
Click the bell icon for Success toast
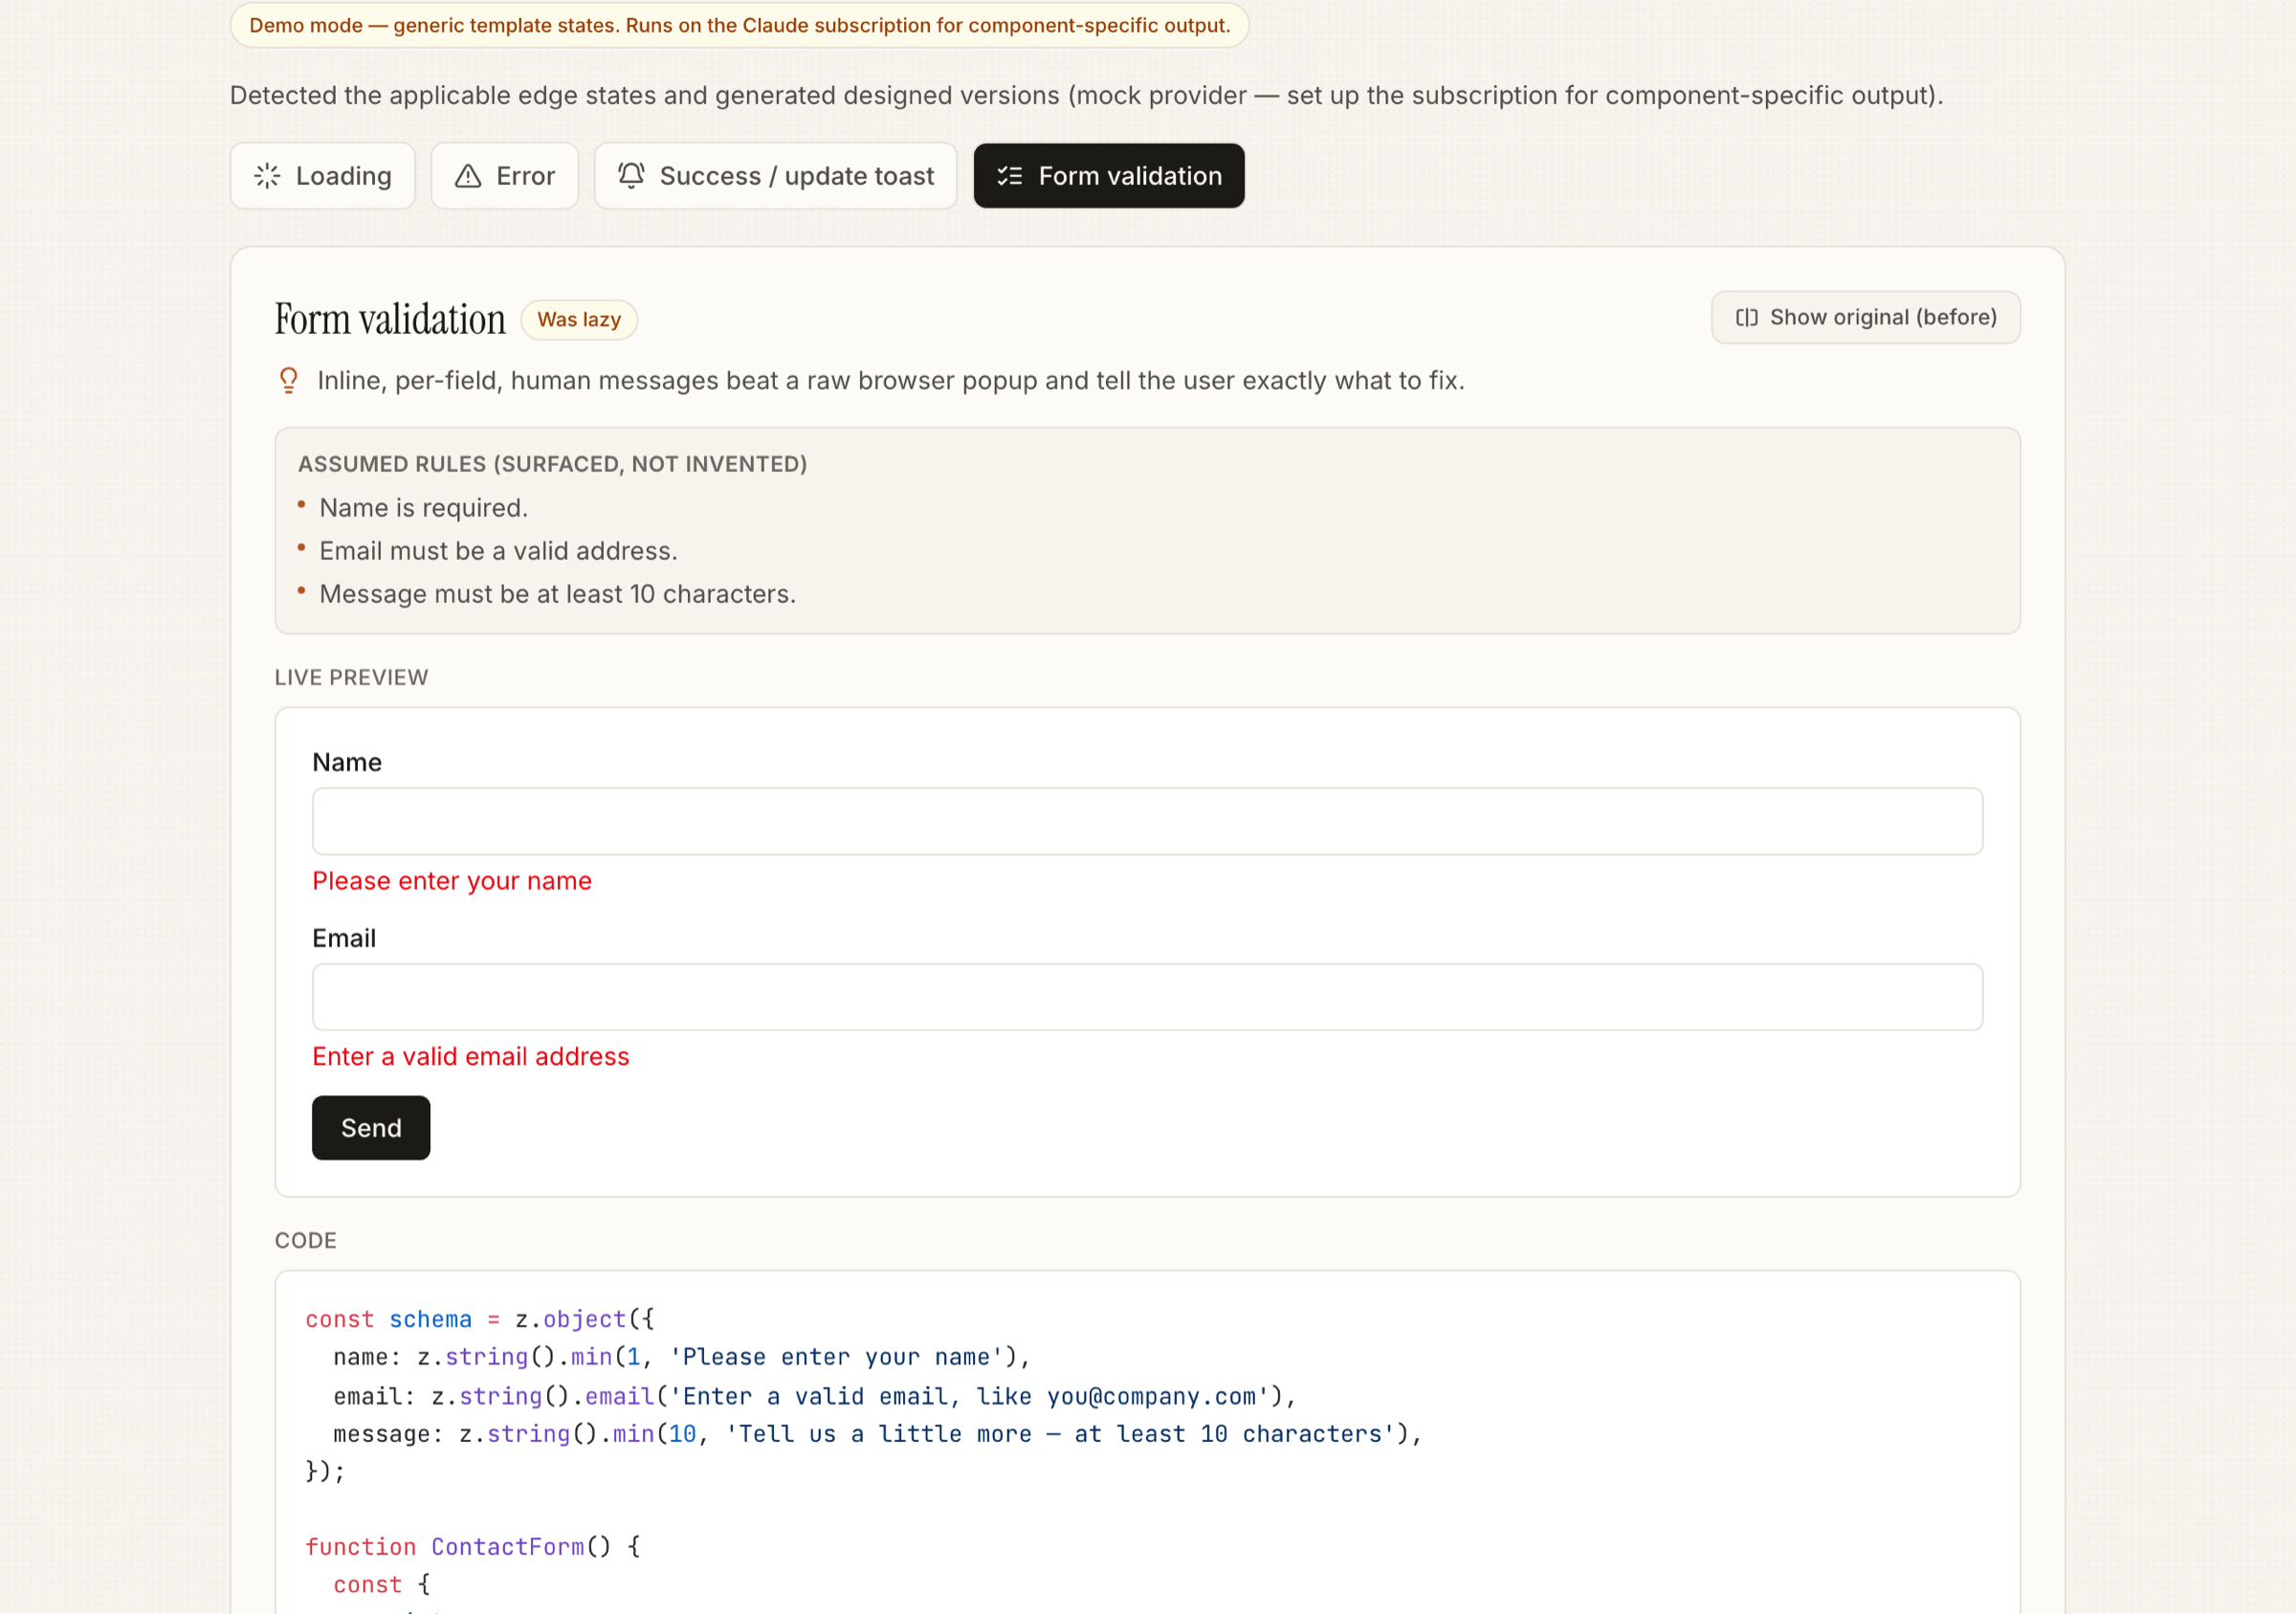[631, 175]
